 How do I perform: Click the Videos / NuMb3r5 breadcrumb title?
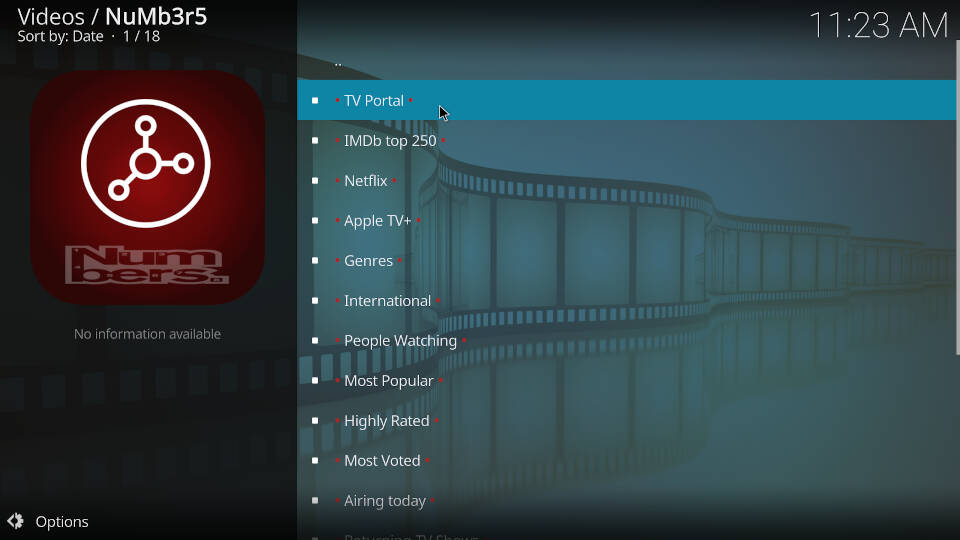[x=112, y=17]
